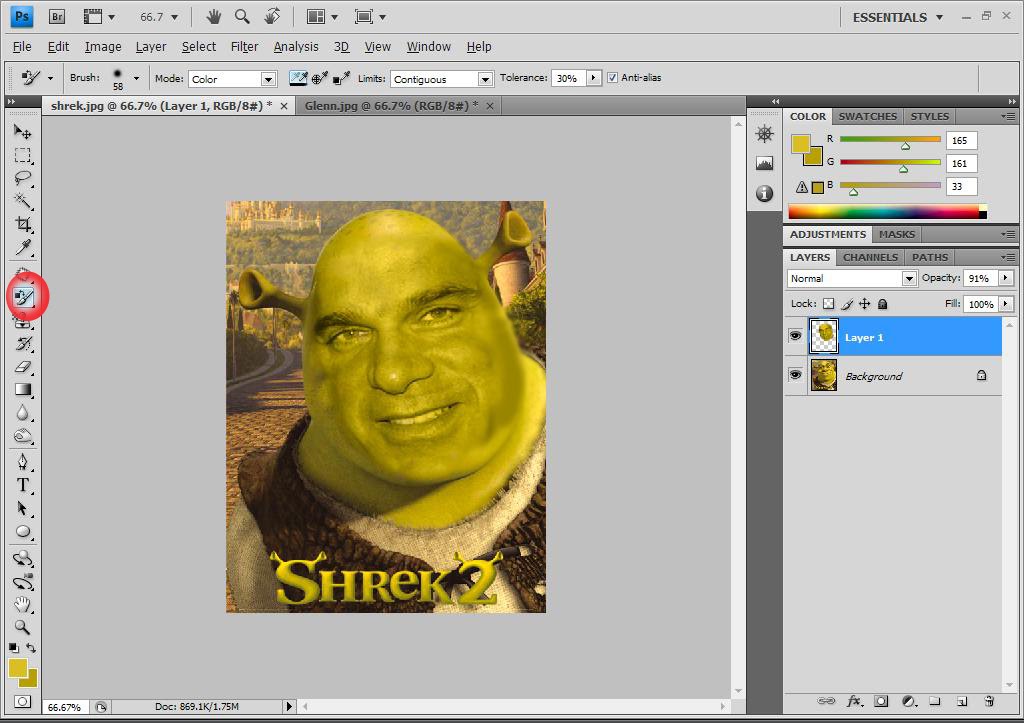
Task: Click the foreground color swatch in toolbox
Action: [x=18, y=668]
